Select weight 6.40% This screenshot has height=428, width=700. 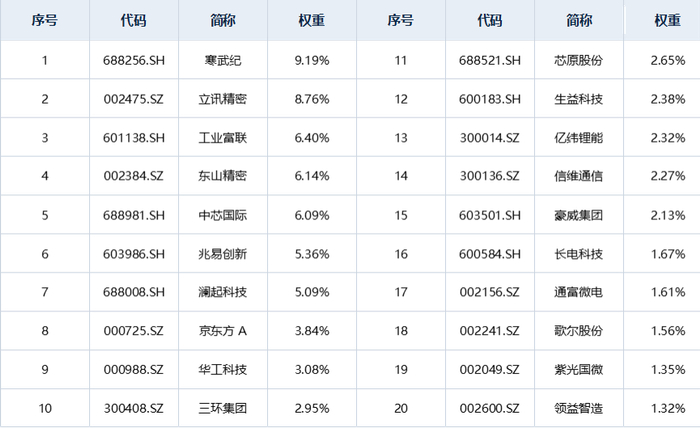312,138
